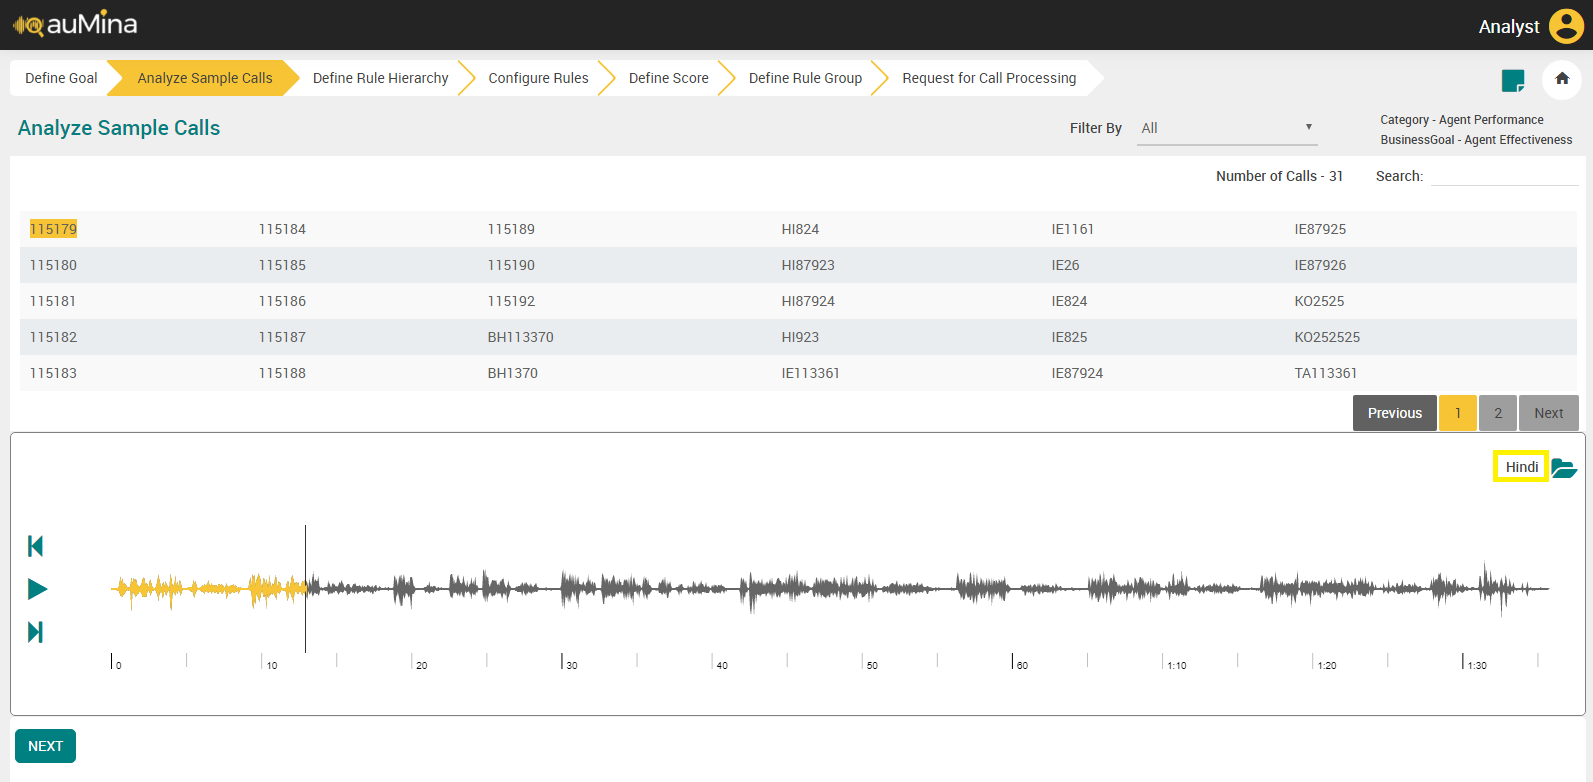The height and width of the screenshot is (782, 1593).
Task: Click the Previous page button
Action: pyautogui.click(x=1395, y=413)
